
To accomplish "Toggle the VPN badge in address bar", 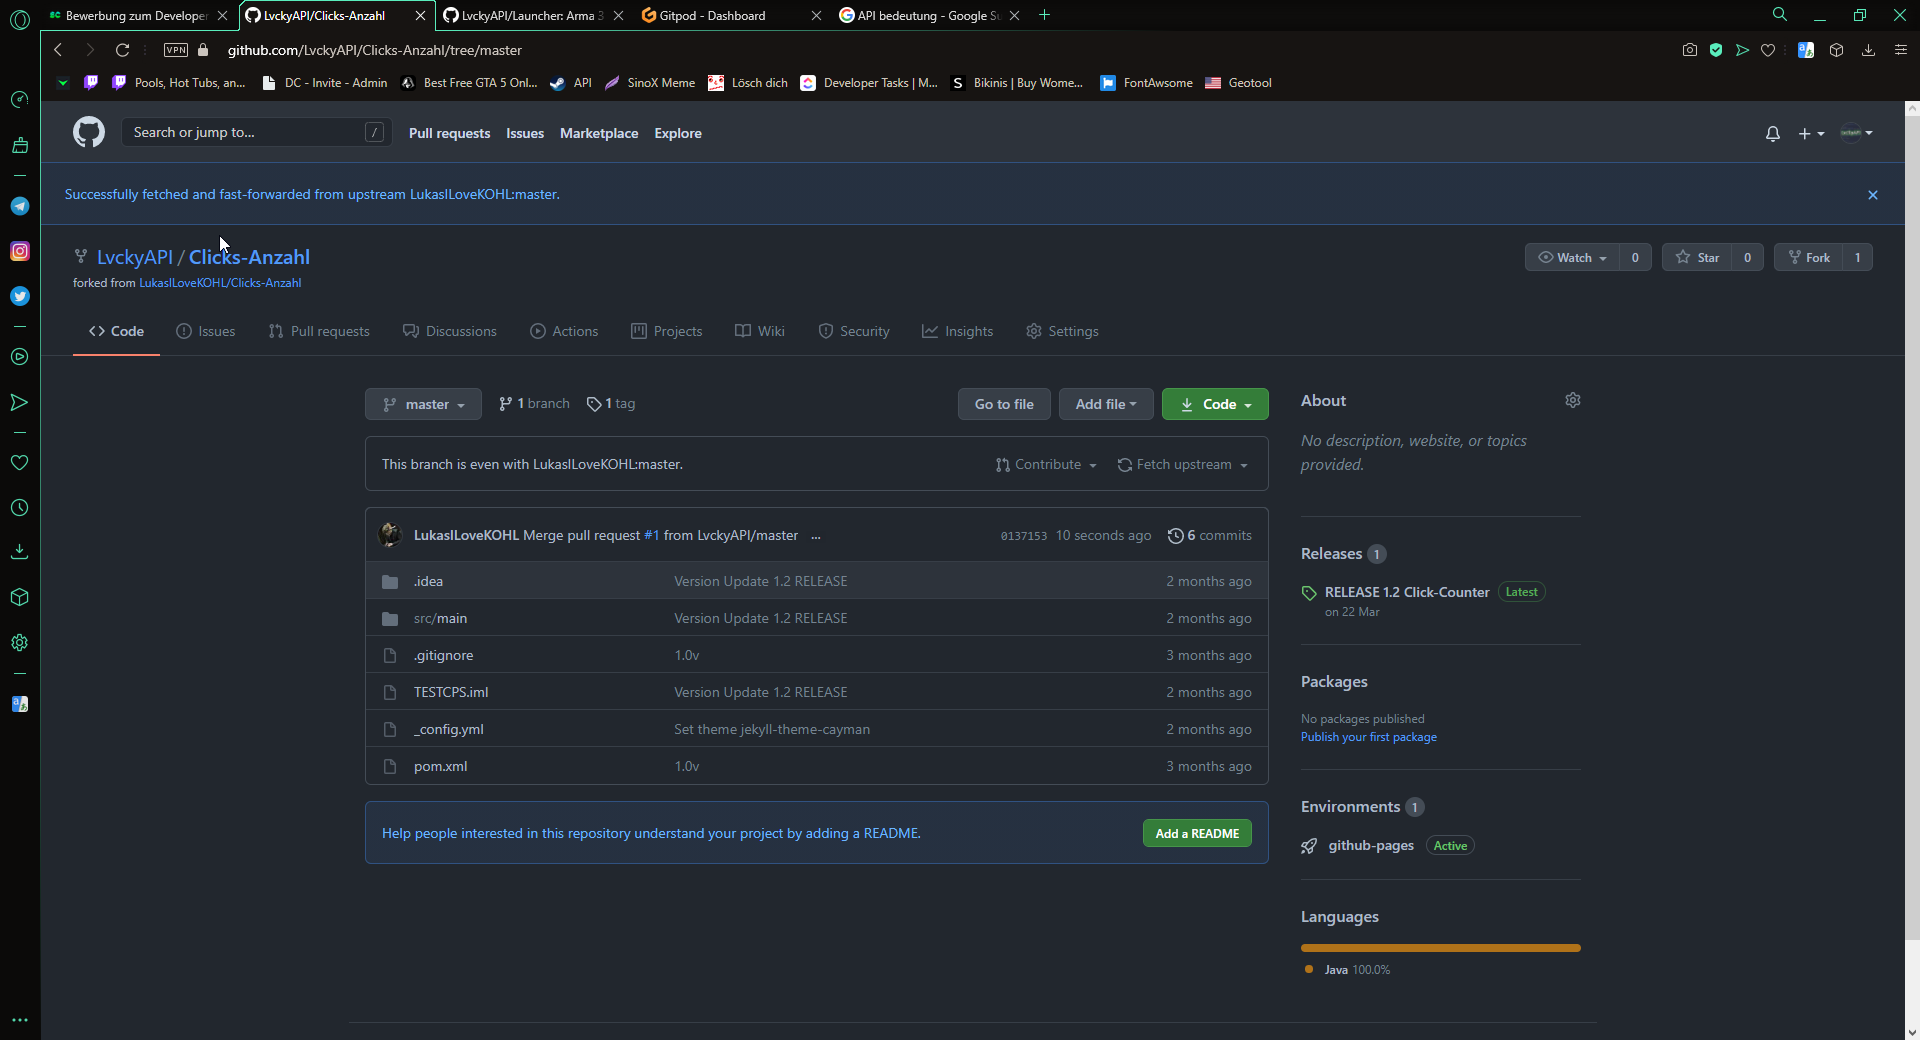I will tap(176, 50).
